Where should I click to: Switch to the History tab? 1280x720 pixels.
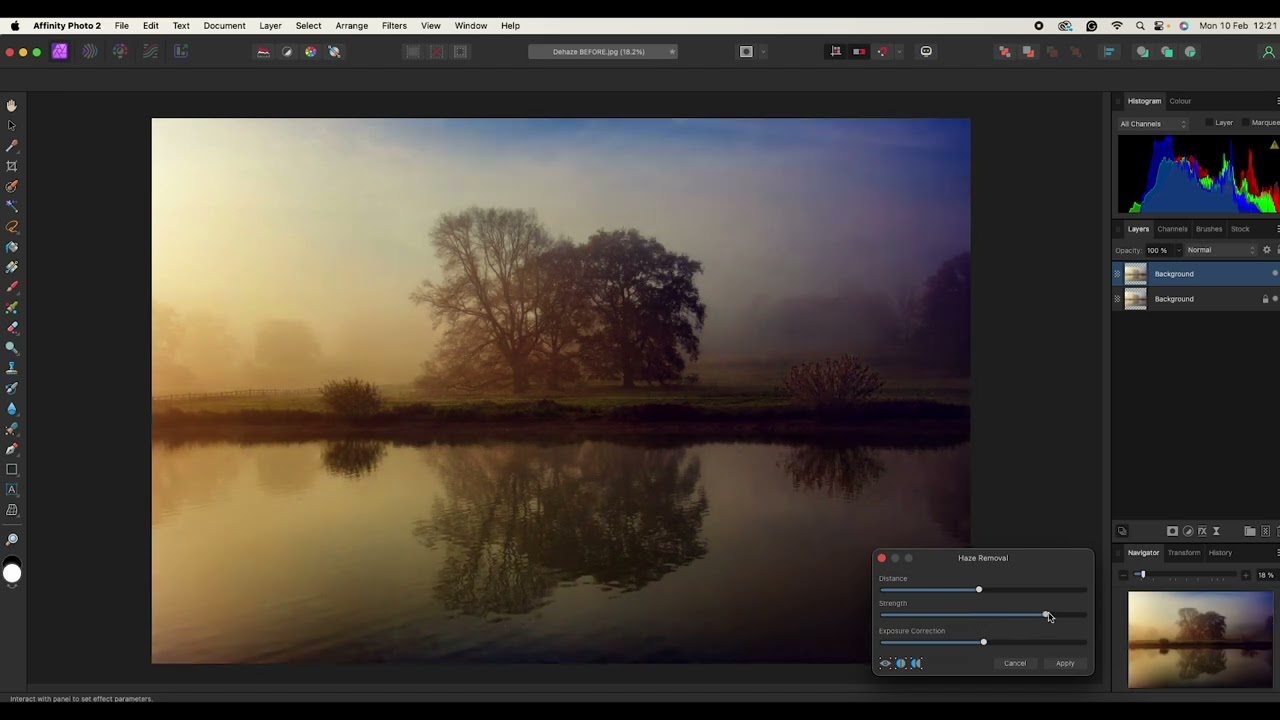coord(1220,552)
